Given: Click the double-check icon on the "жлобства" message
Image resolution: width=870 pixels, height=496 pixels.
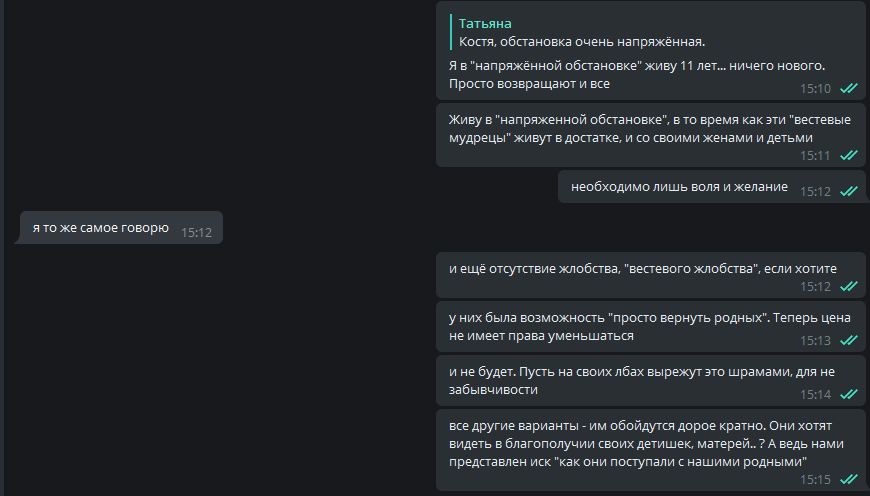Looking at the screenshot, I should tap(849, 287).
